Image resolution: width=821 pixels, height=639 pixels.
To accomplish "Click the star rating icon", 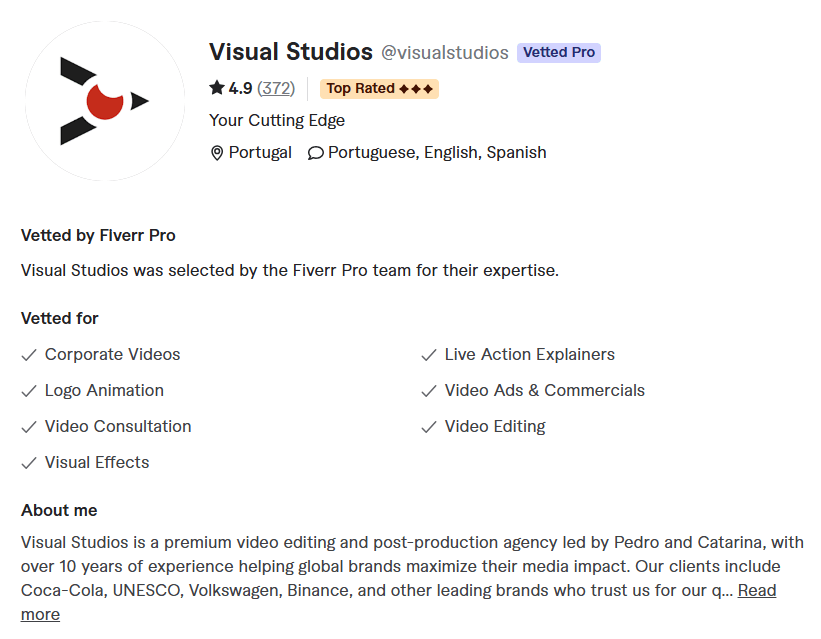I will click(x=217, y=88).
